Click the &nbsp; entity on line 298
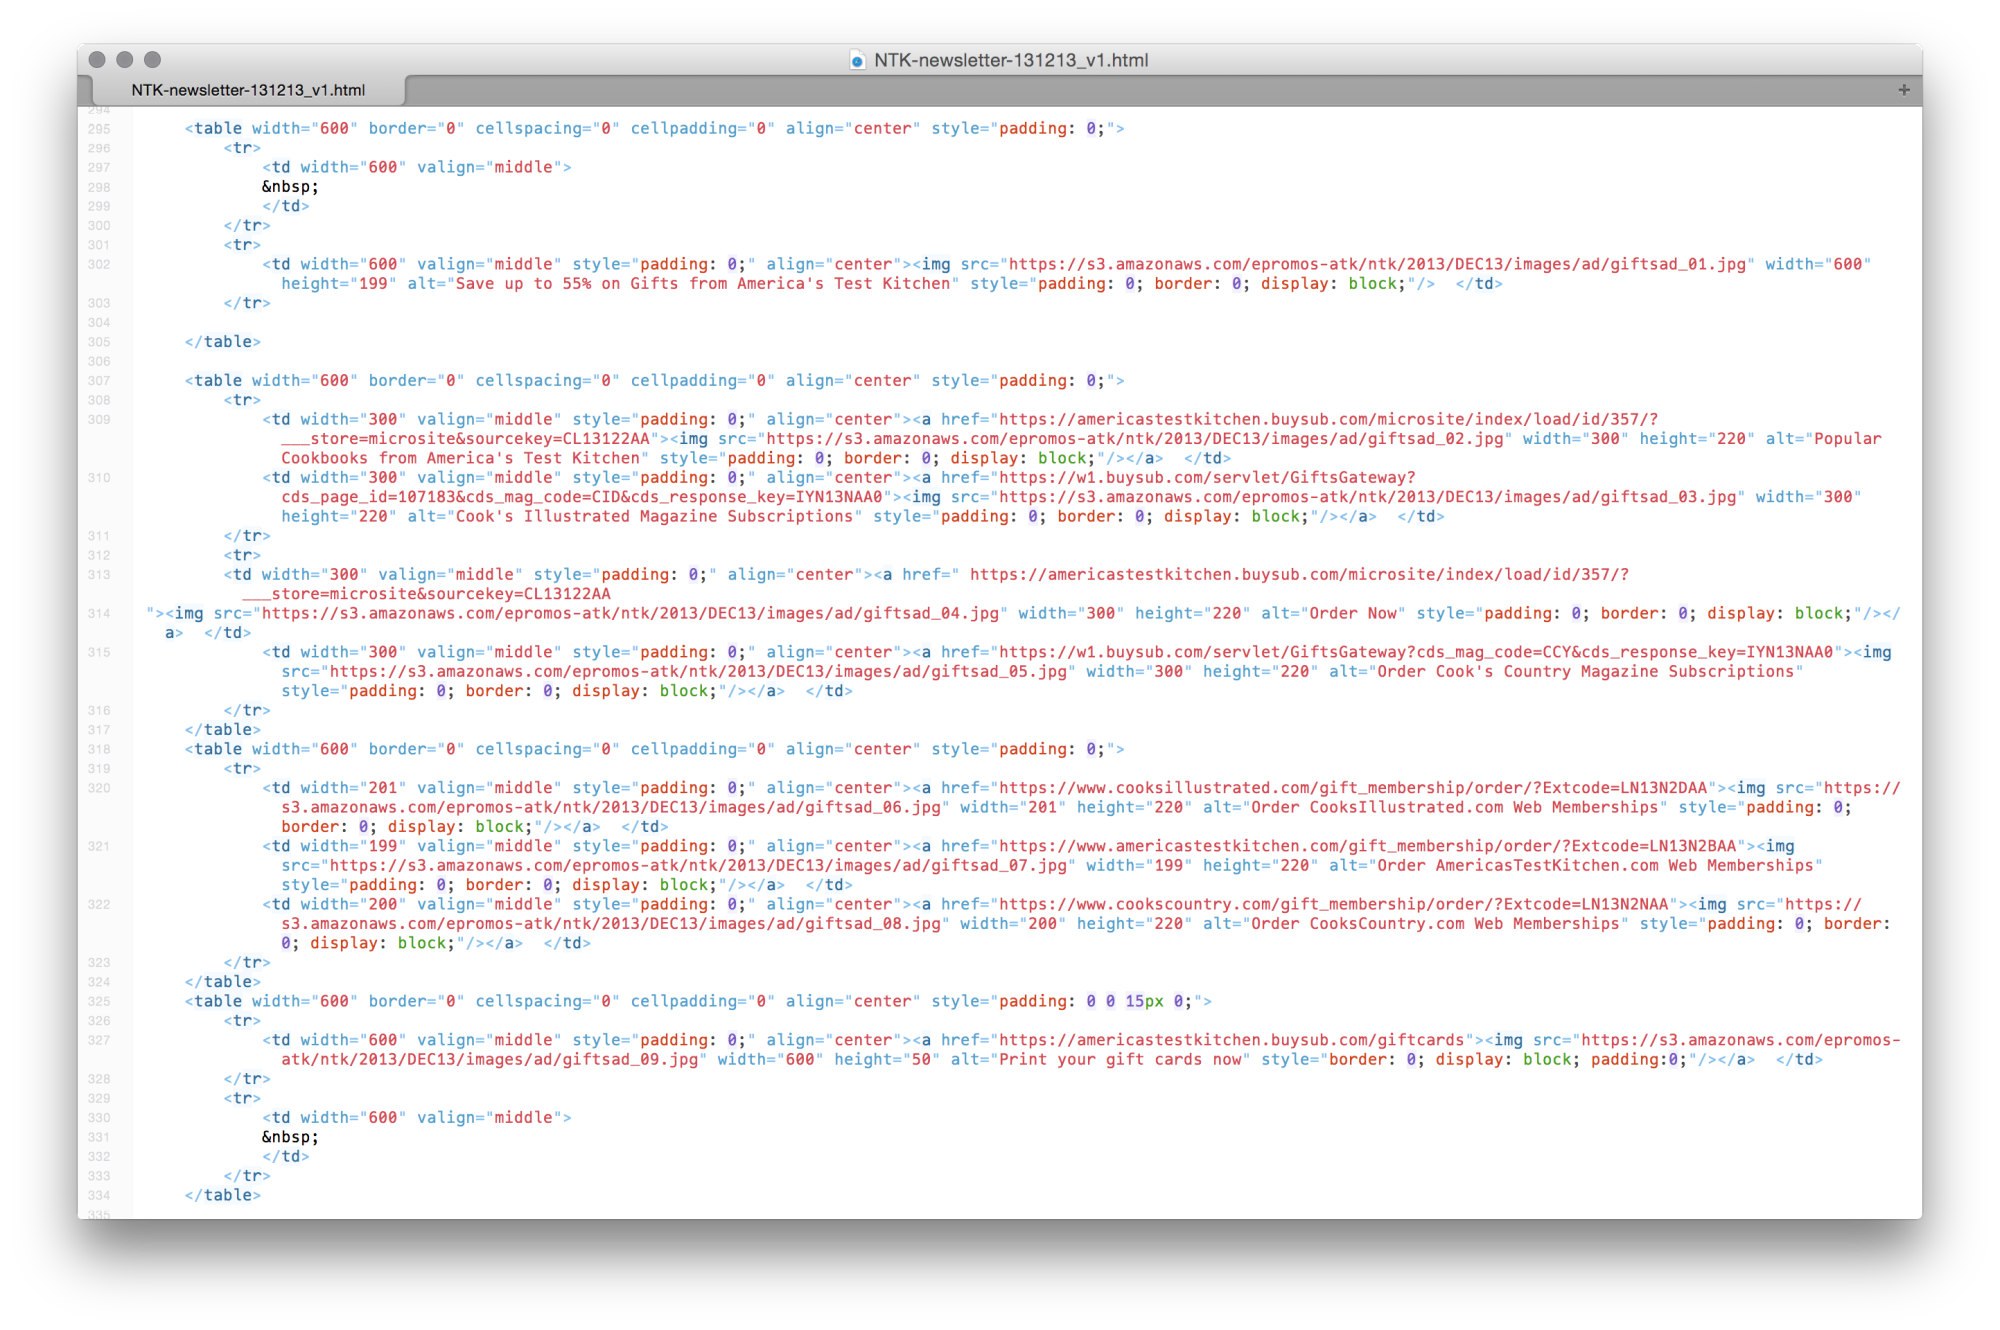The image size is (2000, 1330). 290,187
